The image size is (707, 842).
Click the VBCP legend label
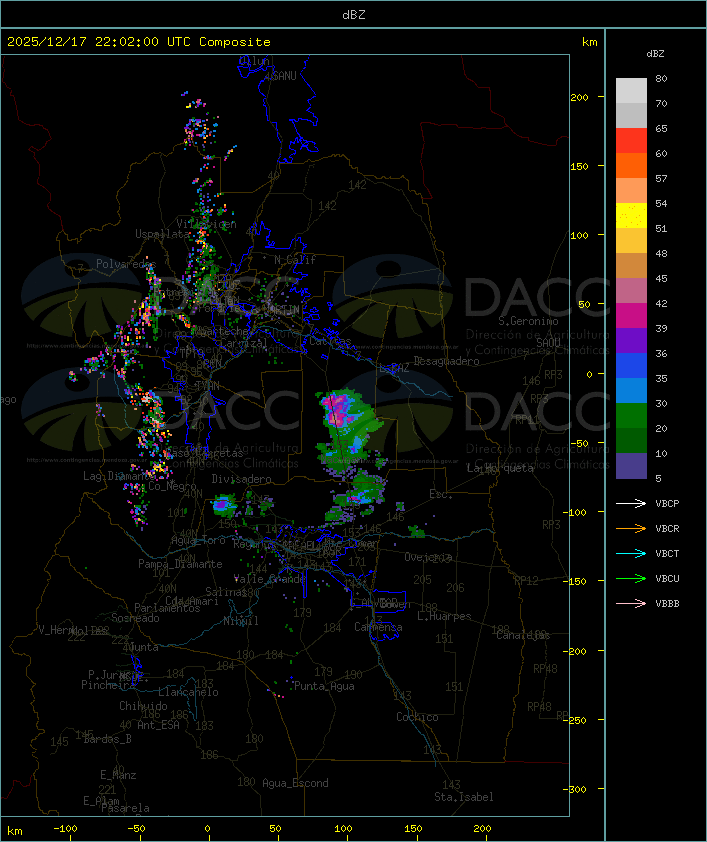pos(667,504)
